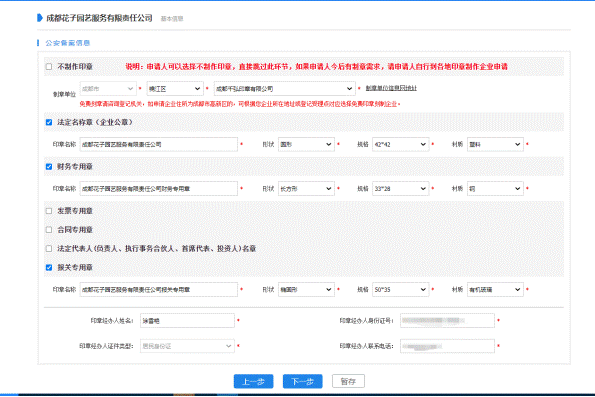Enable the 发票专用章 checkbox
This screenshot has width=595, height=397.
(49, 211)
